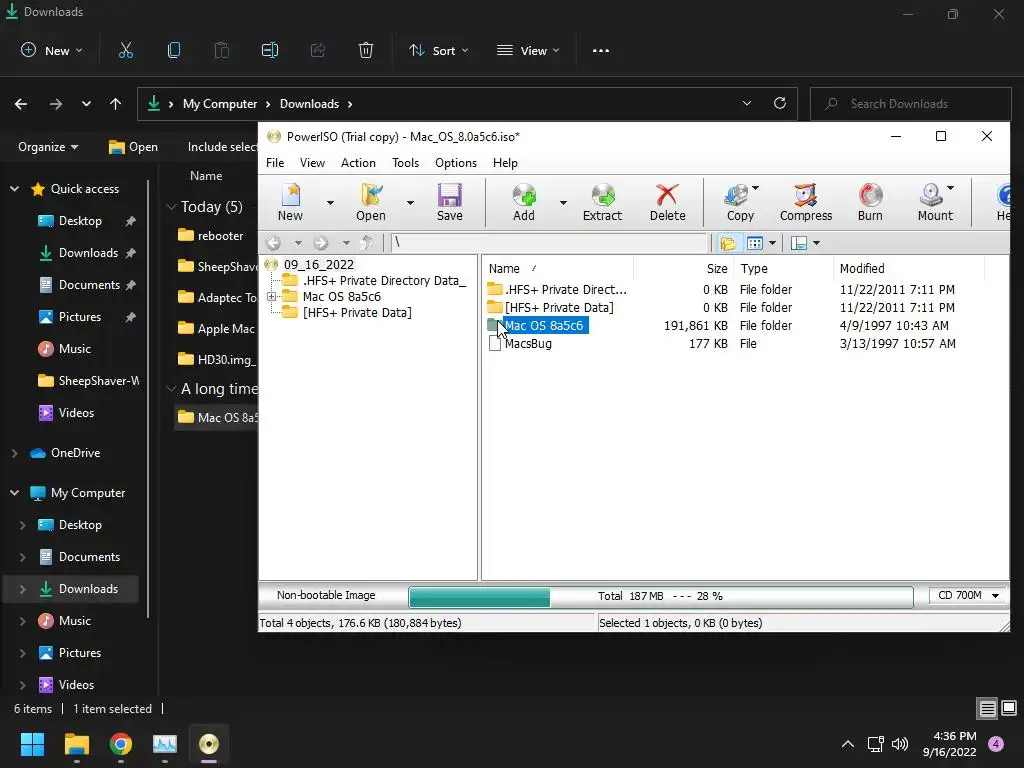
Task: Click the Copy icon in Explorer toolbar
Action: (x=174, y=50)
